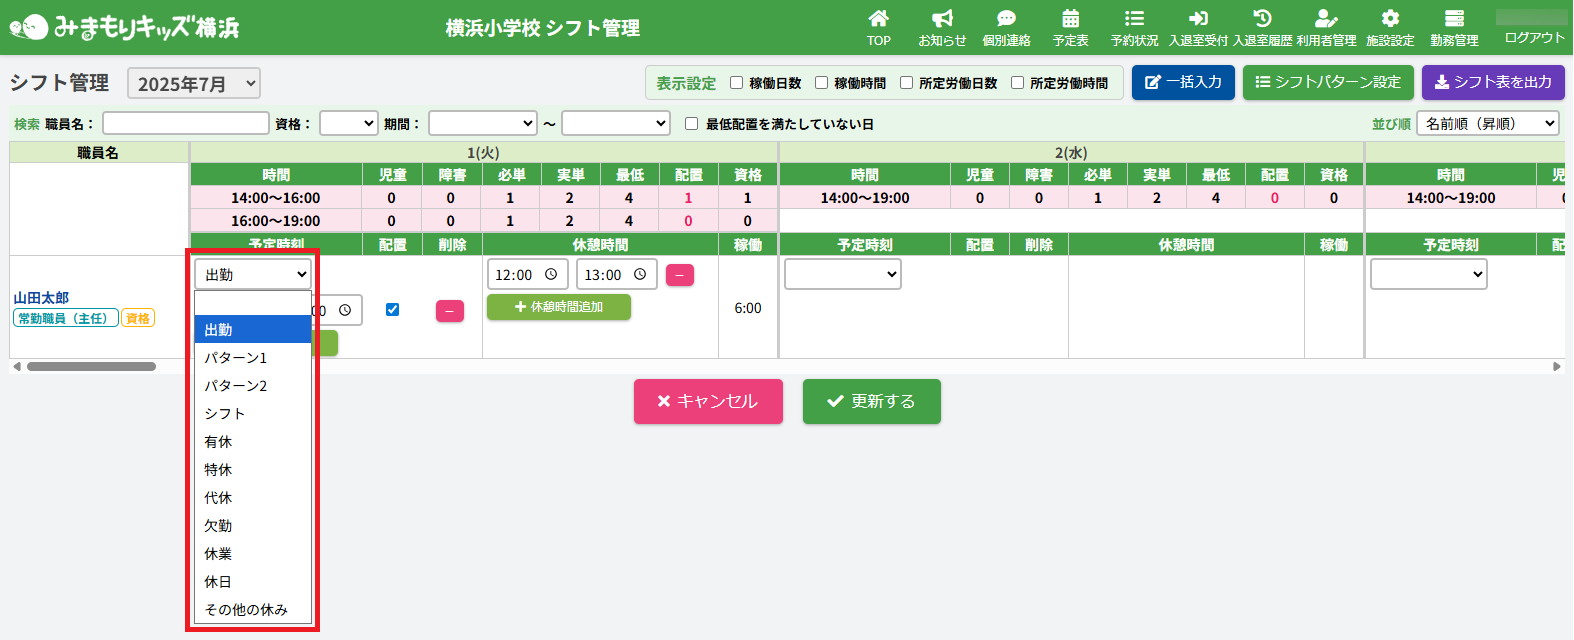Open 個別連絡 chat bubble icon
Image resolution: width=1574 pixels, height=640 pixels.
[x=1006, y=19]
